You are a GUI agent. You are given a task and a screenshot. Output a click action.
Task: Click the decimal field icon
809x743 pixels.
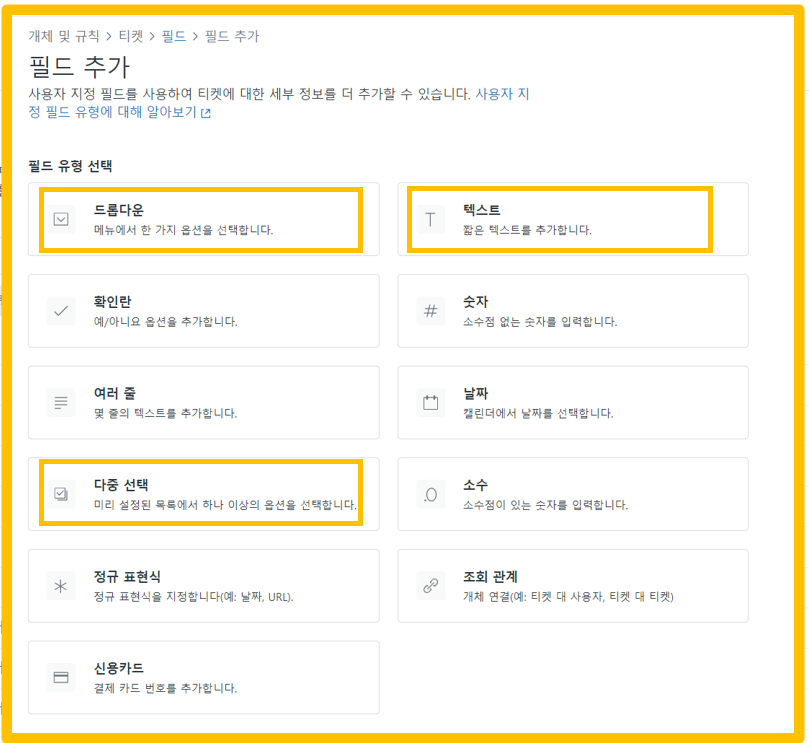tap(431, 494)
